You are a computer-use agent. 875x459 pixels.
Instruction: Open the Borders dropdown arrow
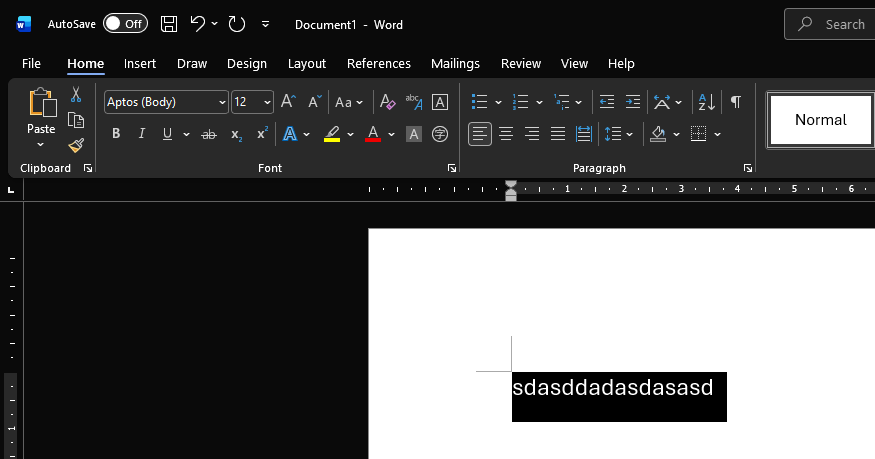pos(718,134)
